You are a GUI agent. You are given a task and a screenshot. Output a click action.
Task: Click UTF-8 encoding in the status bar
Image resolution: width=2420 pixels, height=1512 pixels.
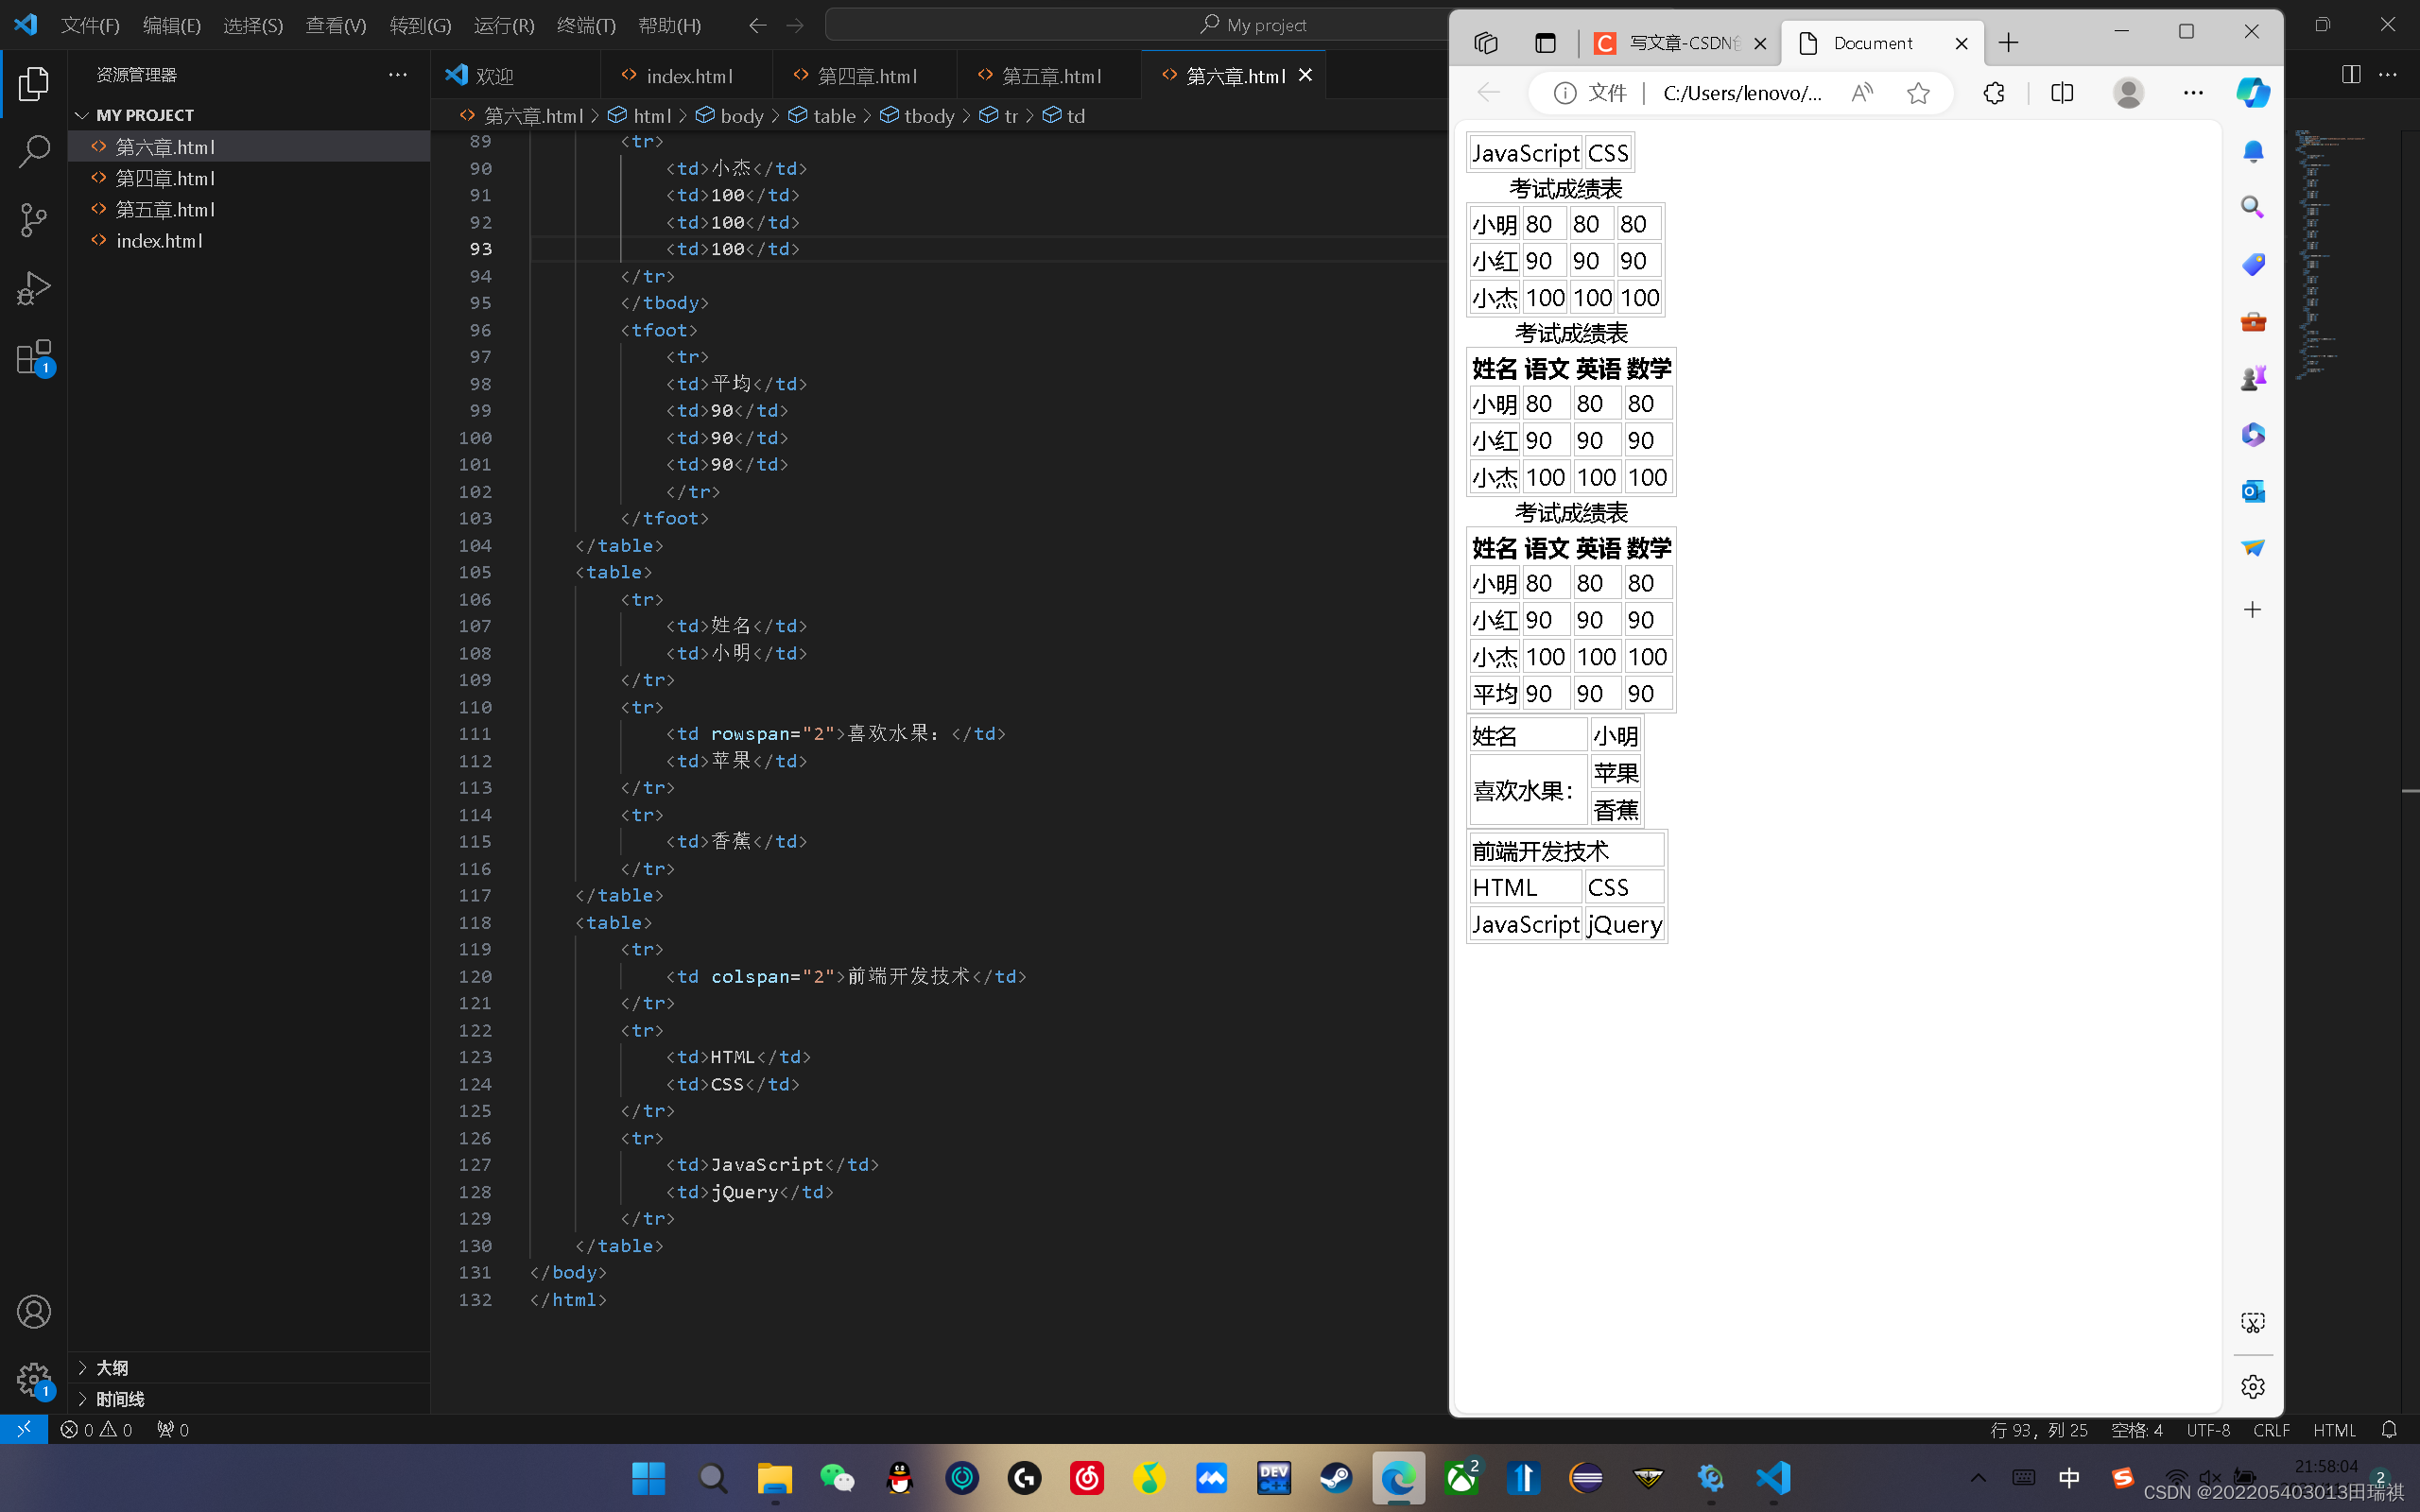[x=2208, y=1429]
